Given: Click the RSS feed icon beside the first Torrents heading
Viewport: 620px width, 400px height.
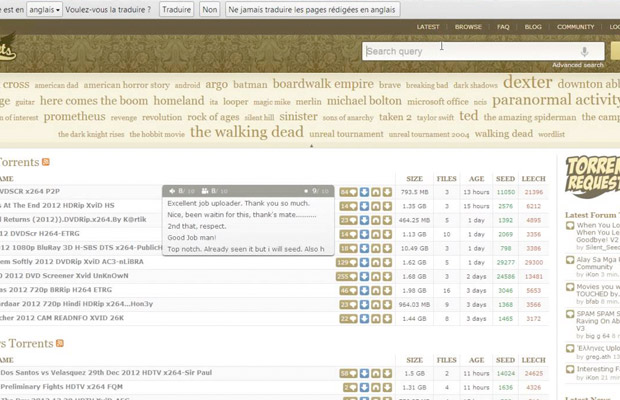Looking at the screenshot, I should 46,162.
